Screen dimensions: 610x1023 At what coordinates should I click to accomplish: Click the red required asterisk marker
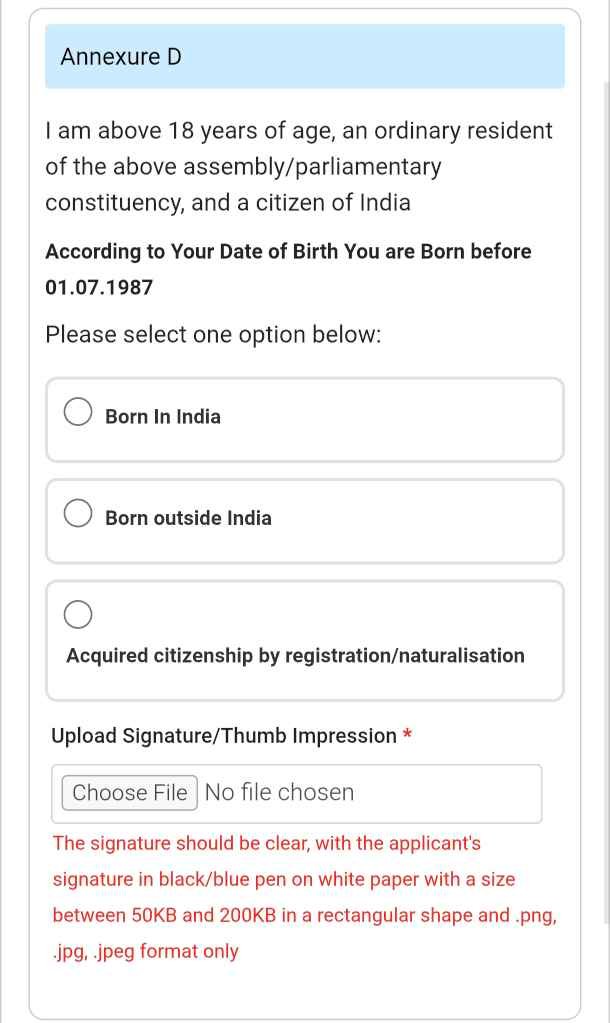click(x=407, y=736)
